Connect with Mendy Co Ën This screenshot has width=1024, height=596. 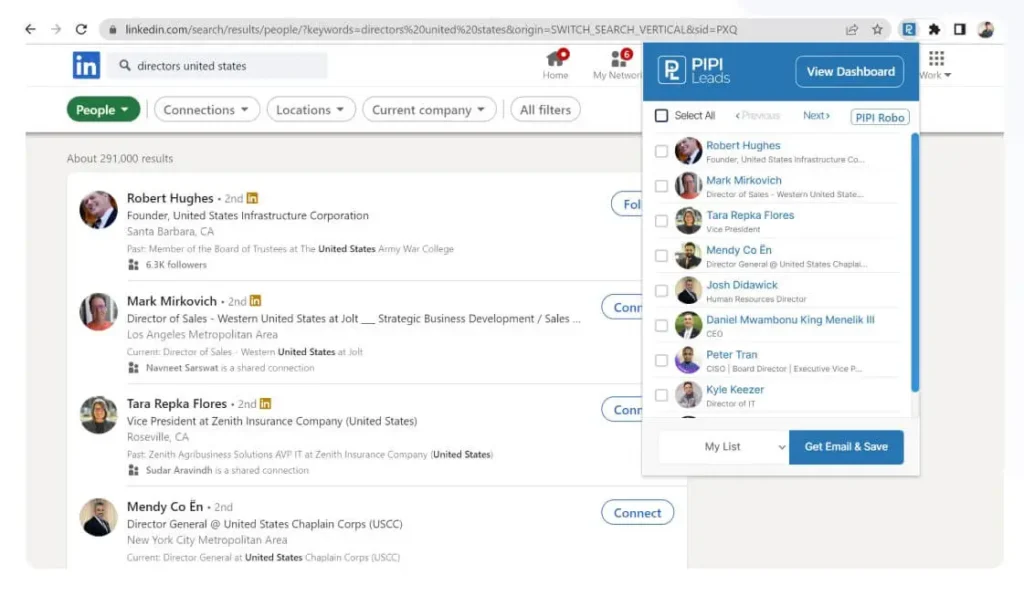pyautogui.click(x=637, y=513)
